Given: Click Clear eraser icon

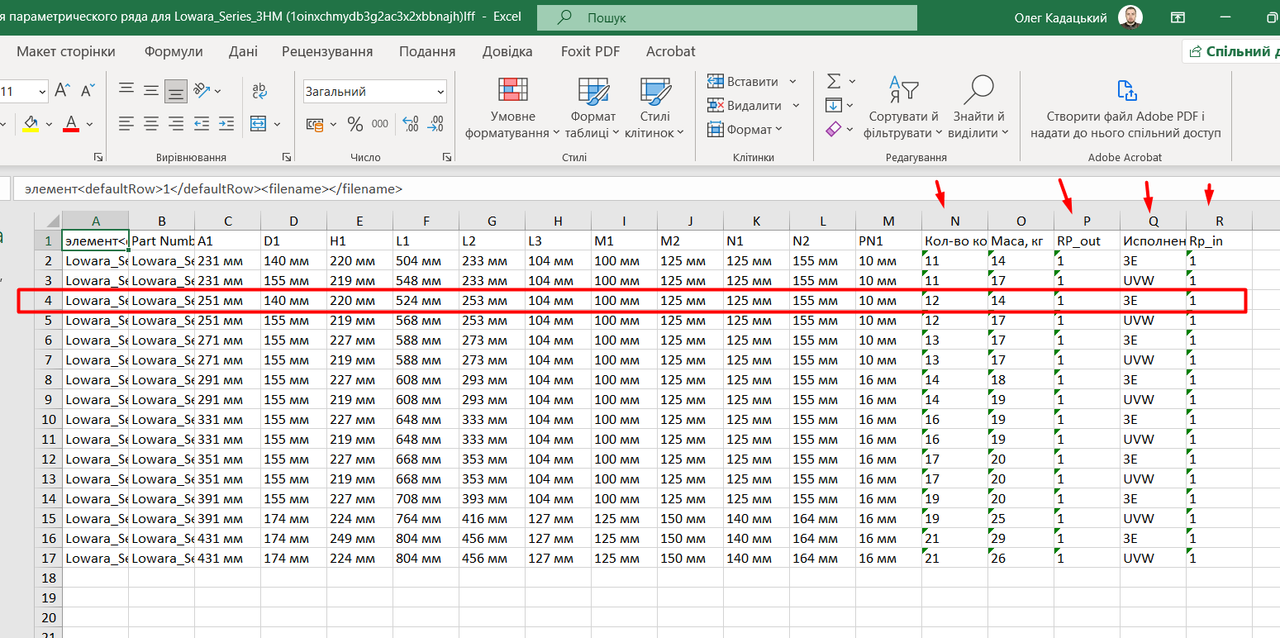Looking at the screenshot, I should 833,129.
